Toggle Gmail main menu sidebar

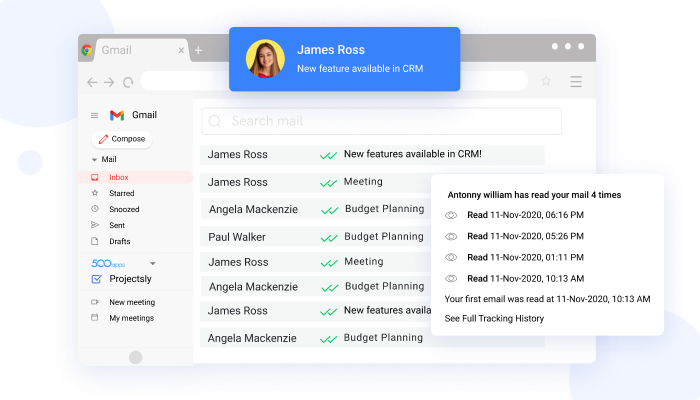tap(94, 116)
